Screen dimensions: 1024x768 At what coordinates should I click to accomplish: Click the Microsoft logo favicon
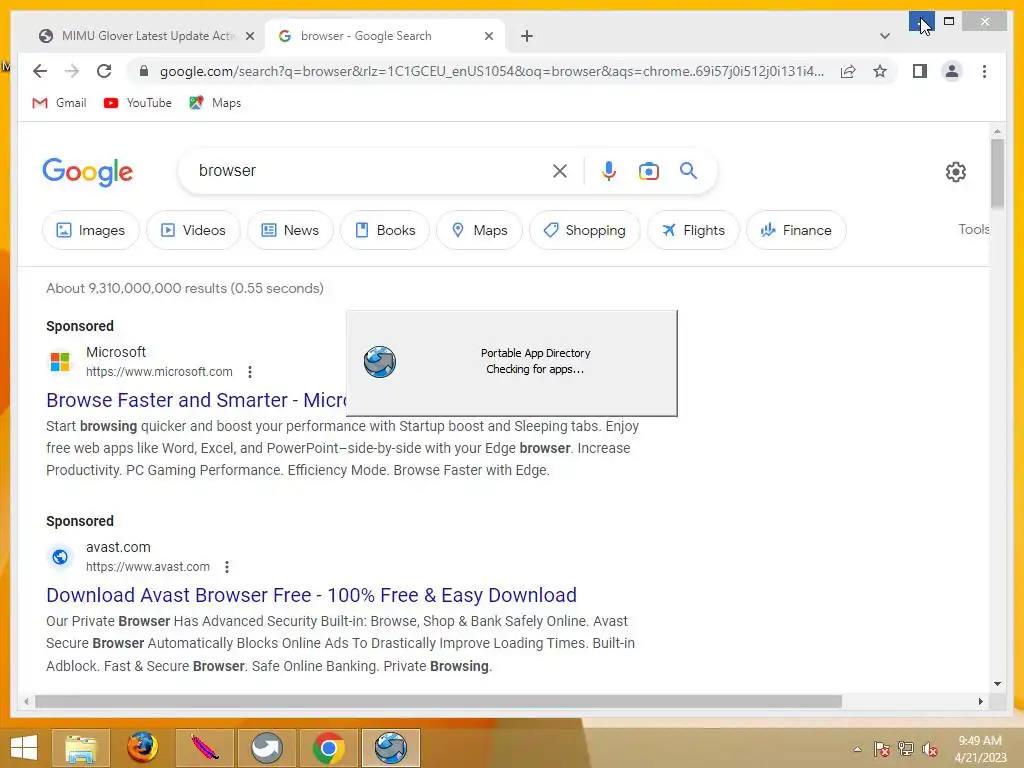click(x=60, y=361)
